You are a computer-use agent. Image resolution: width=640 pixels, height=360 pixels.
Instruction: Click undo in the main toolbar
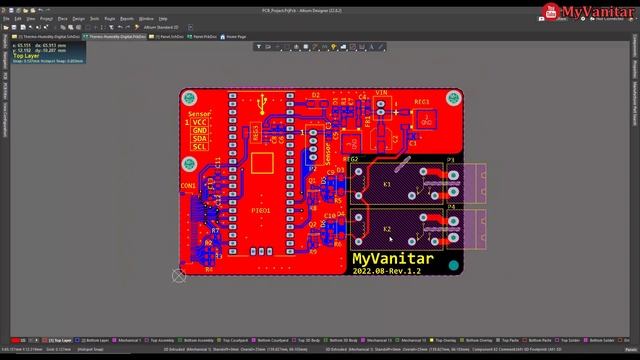click(119, 27)
